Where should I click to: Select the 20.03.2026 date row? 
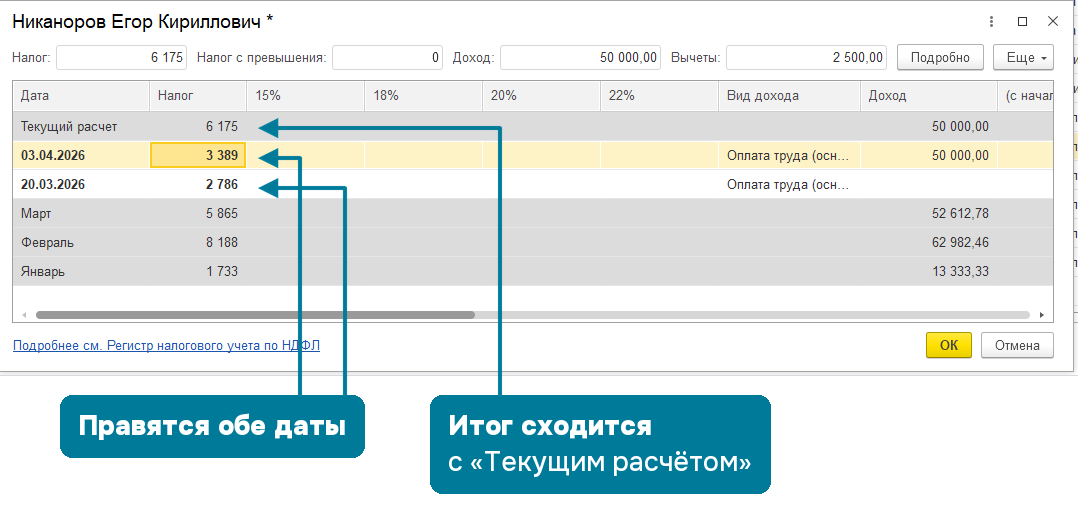[x=533, y=184]
